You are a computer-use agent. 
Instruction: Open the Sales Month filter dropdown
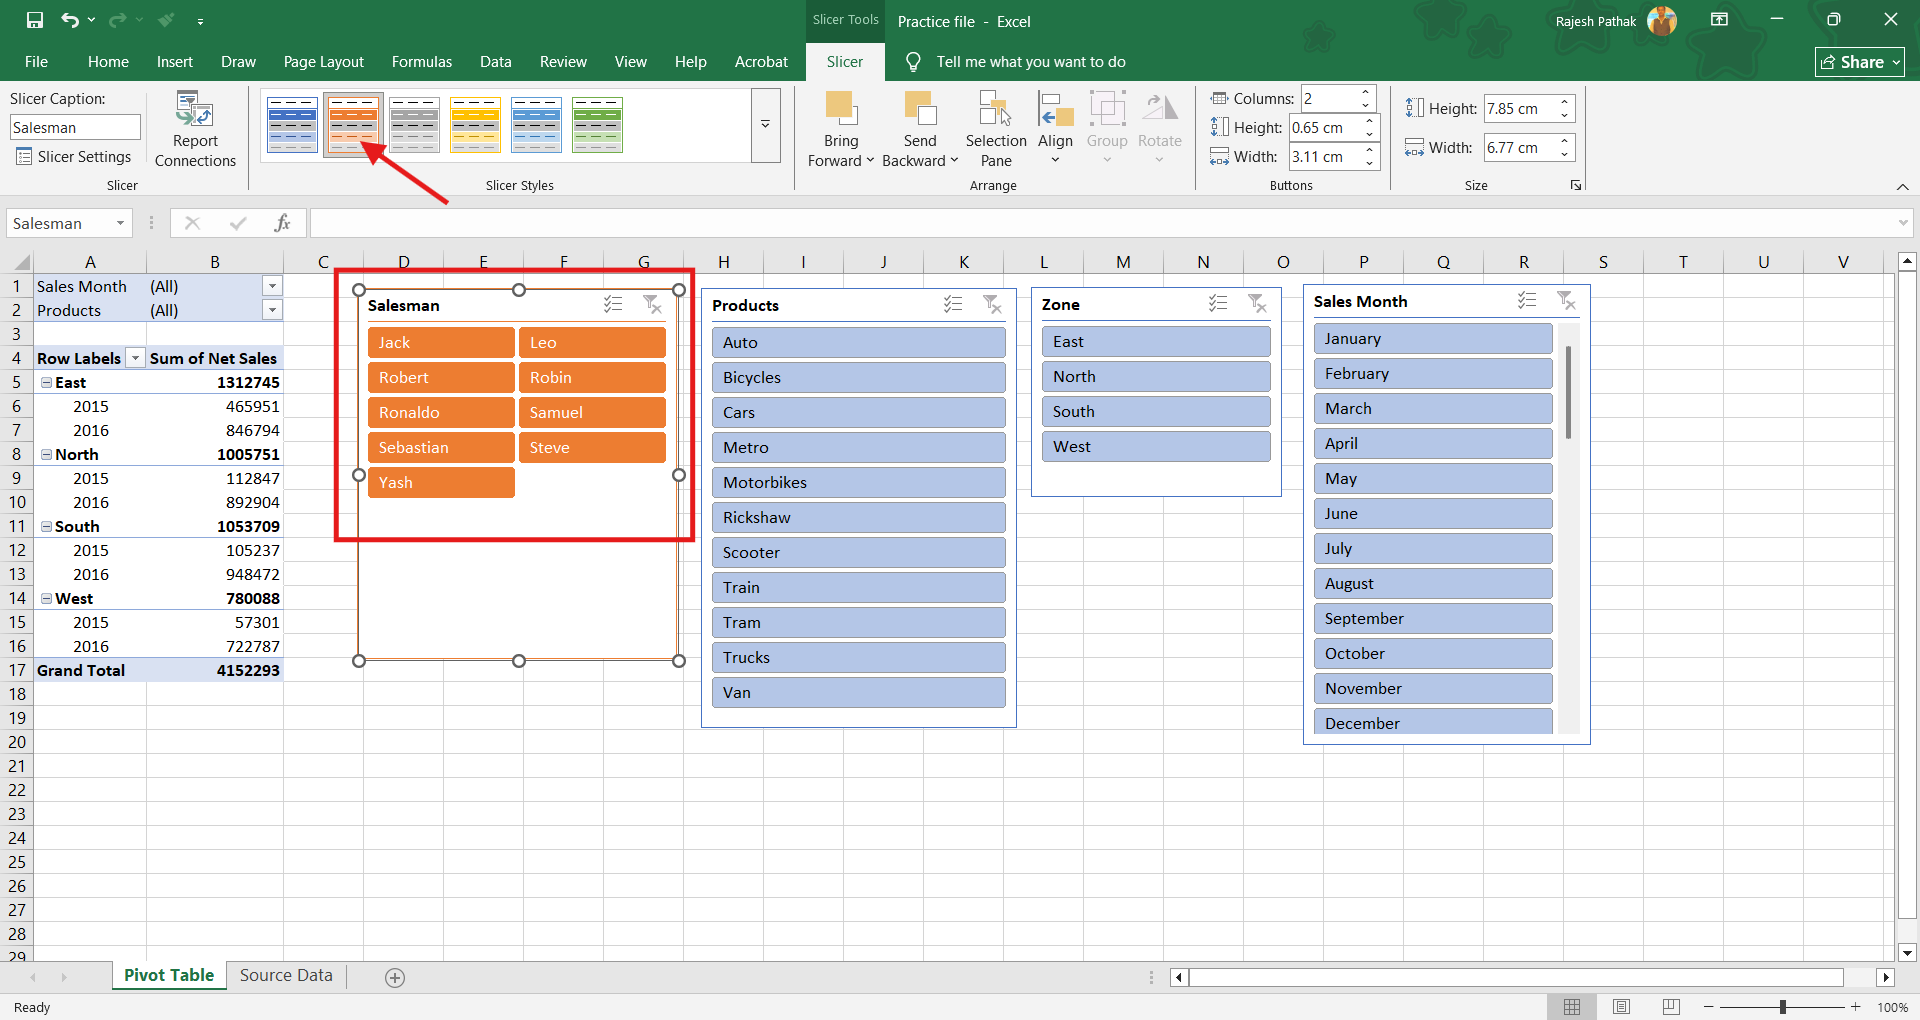tap(272, 286)
